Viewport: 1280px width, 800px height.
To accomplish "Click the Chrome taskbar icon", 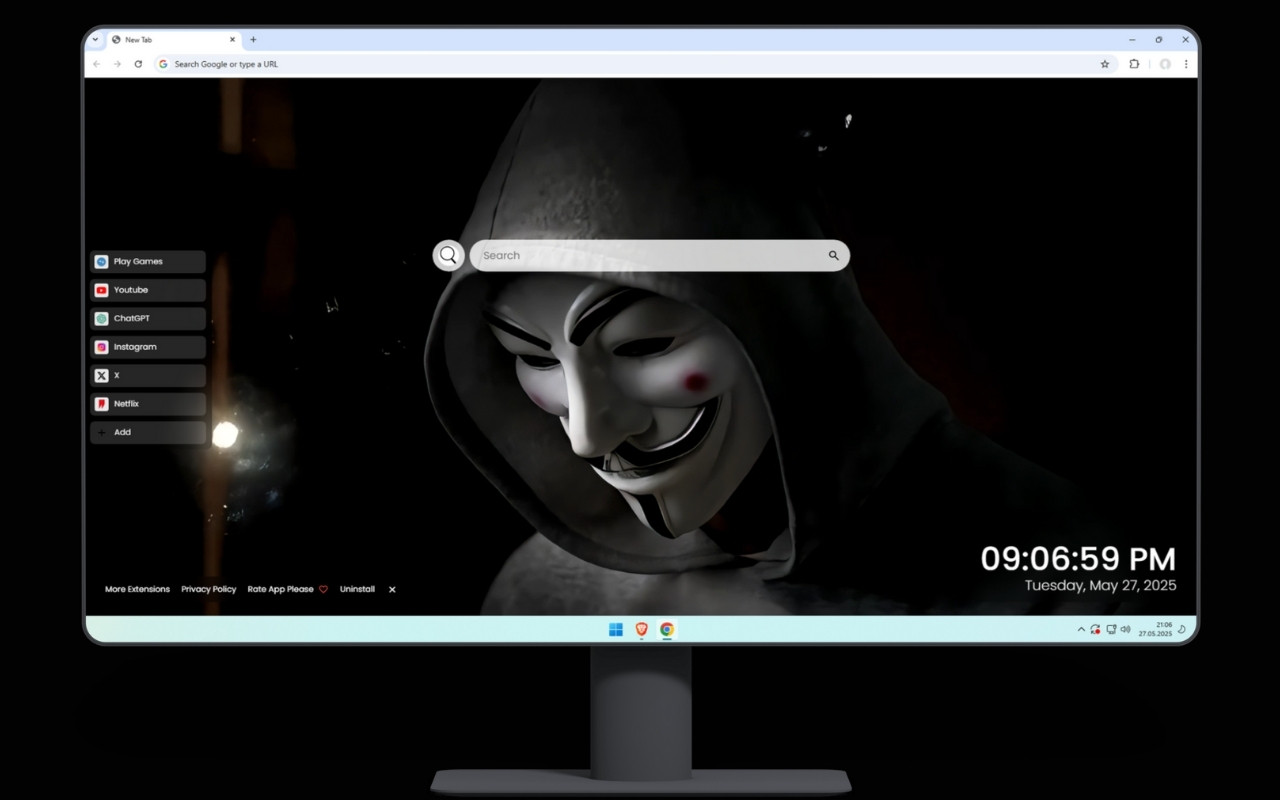I will [667, 629].
